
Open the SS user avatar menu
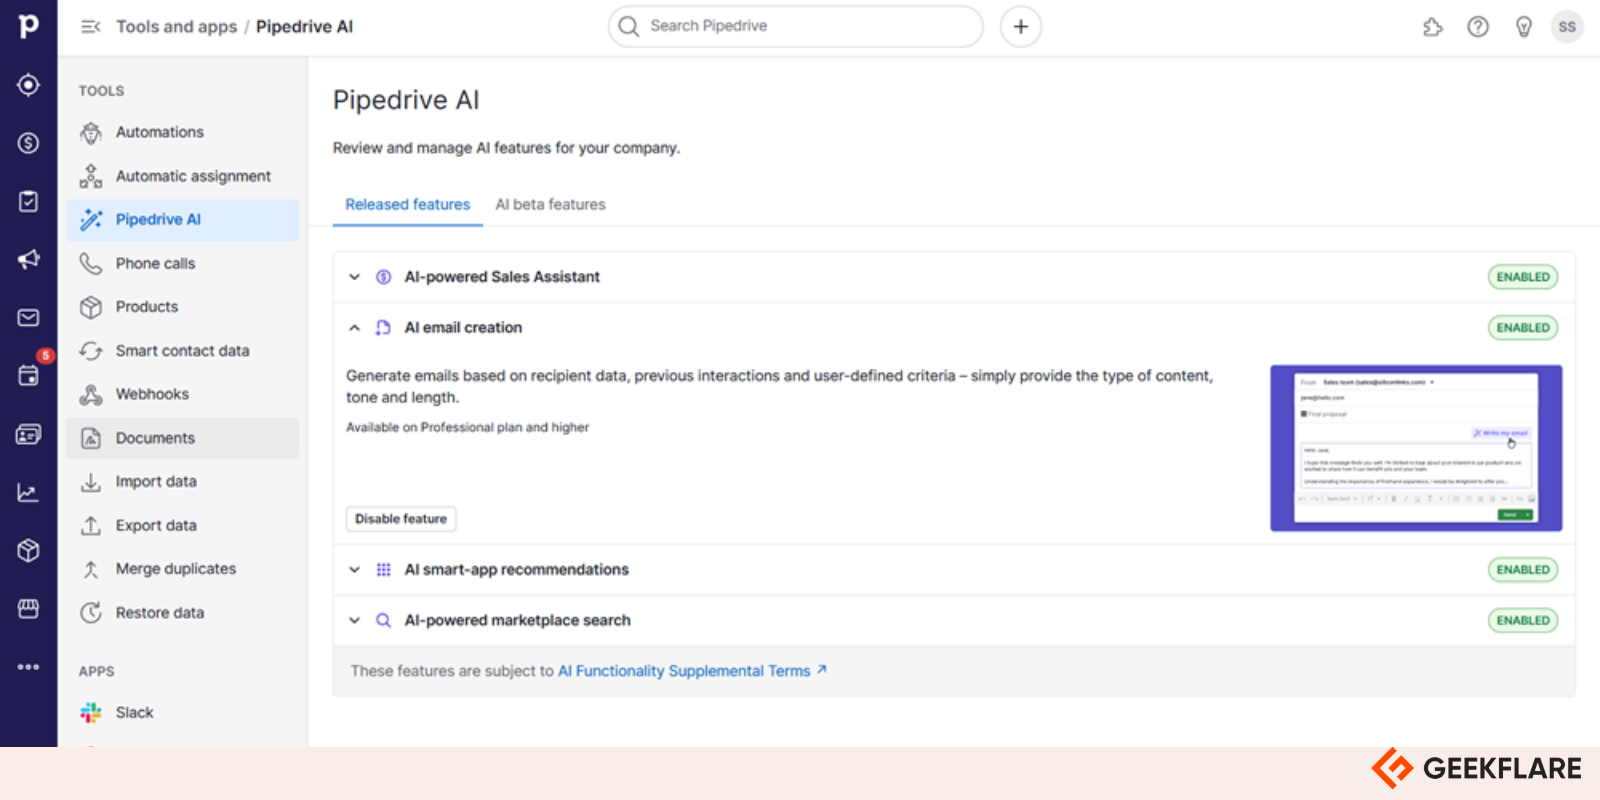click(x=1567, y=27)
